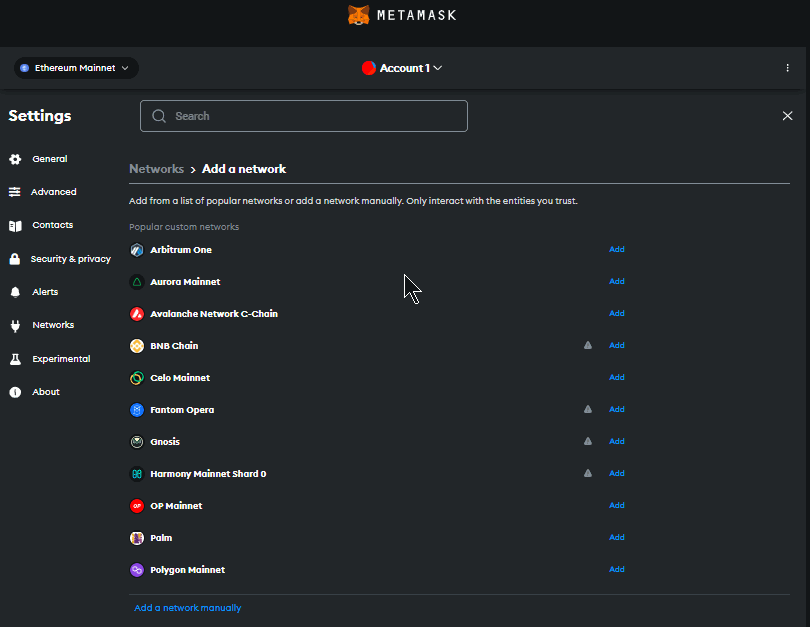Click the settings Search field
This screenshot has height=627, width=810.
point(304,116)
